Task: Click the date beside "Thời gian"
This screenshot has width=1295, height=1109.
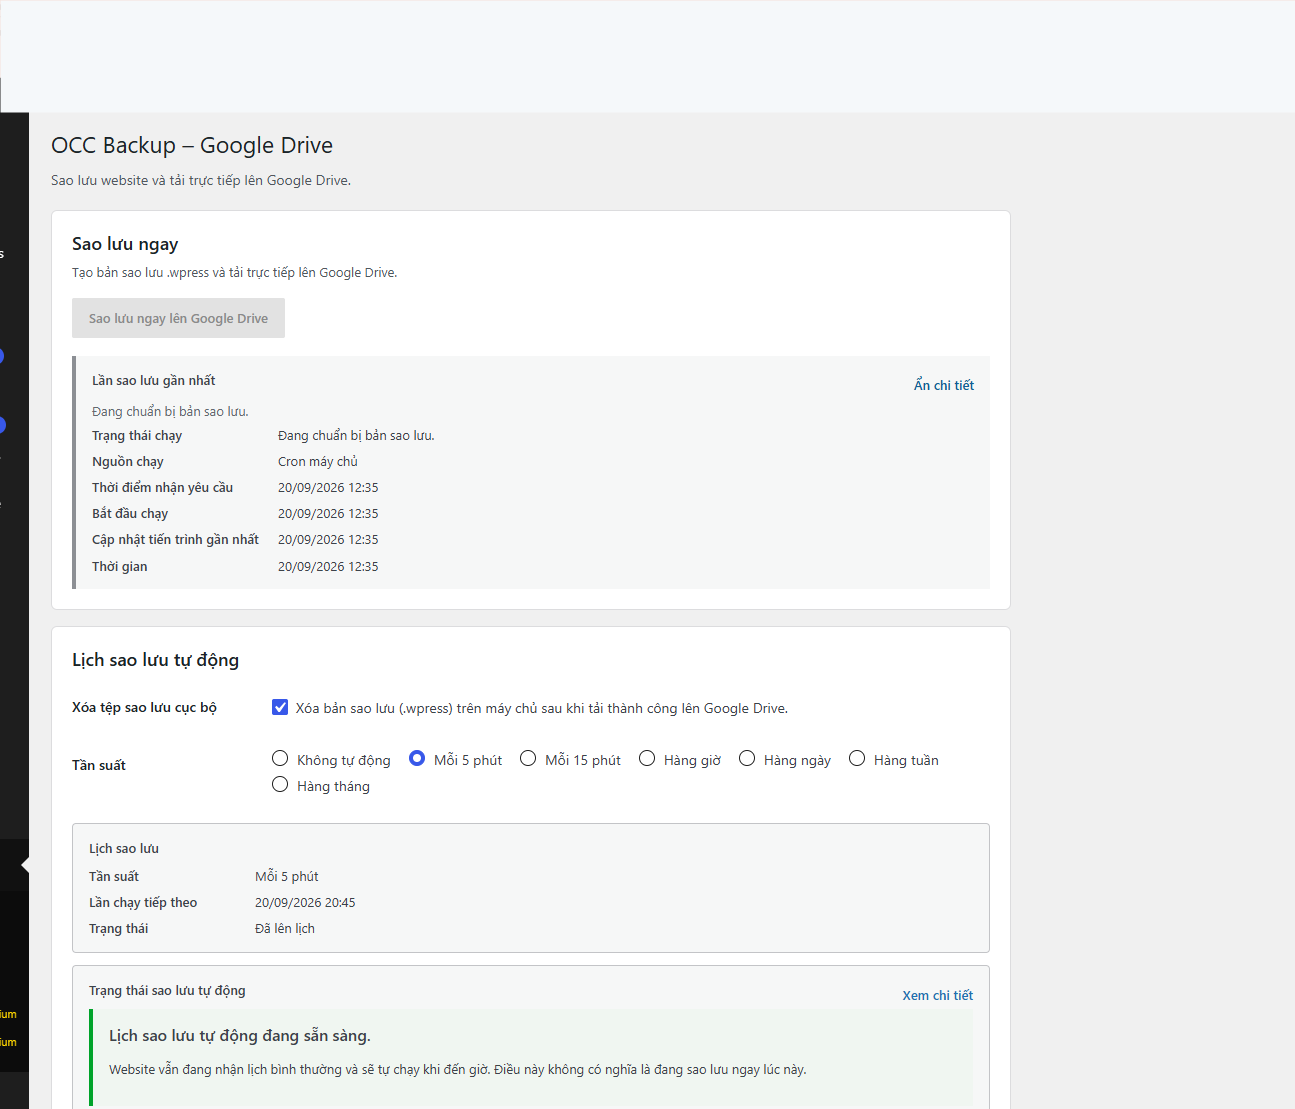Action: tap(328, 566)
